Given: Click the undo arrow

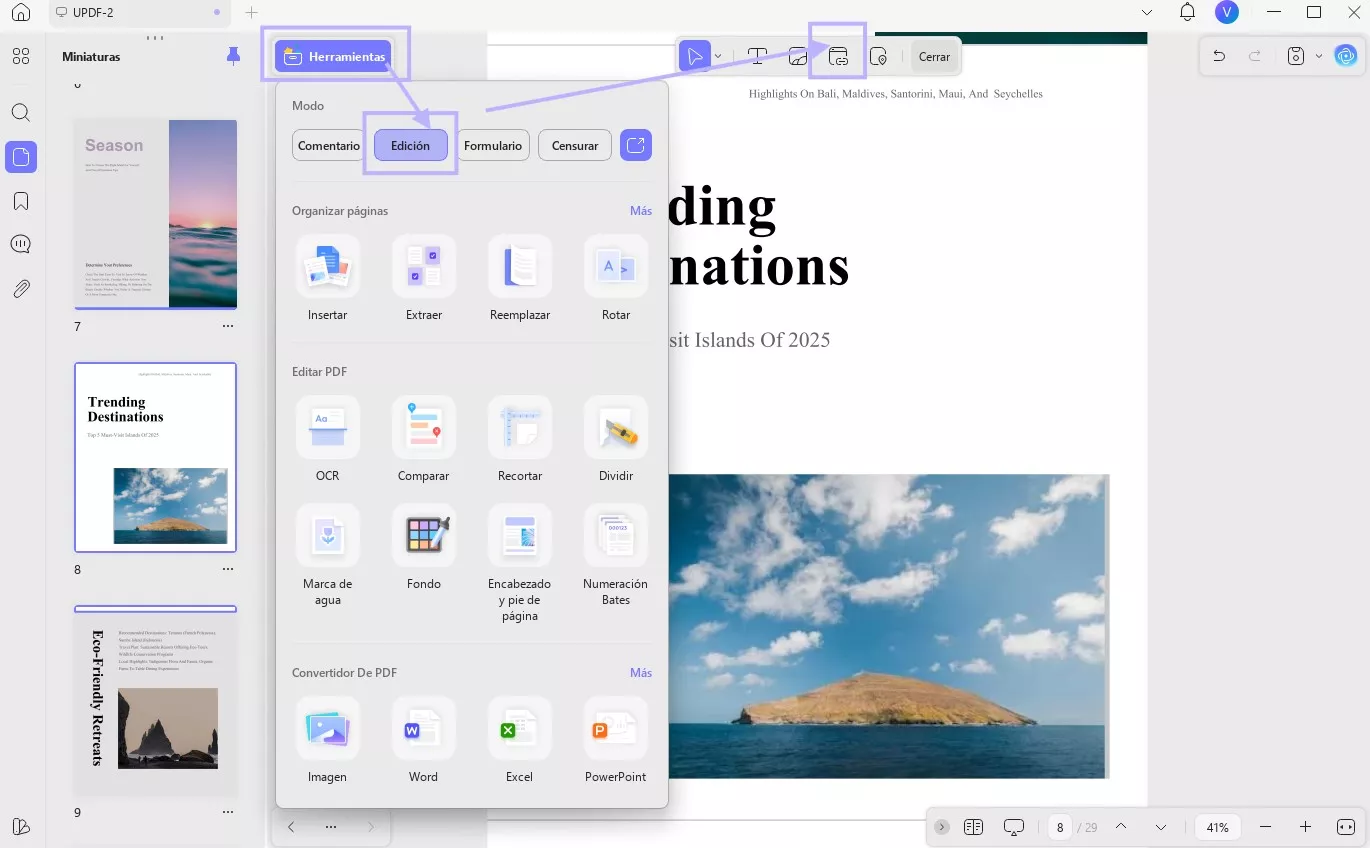Looking at the screenshot, I should (x=1219, y=56).
